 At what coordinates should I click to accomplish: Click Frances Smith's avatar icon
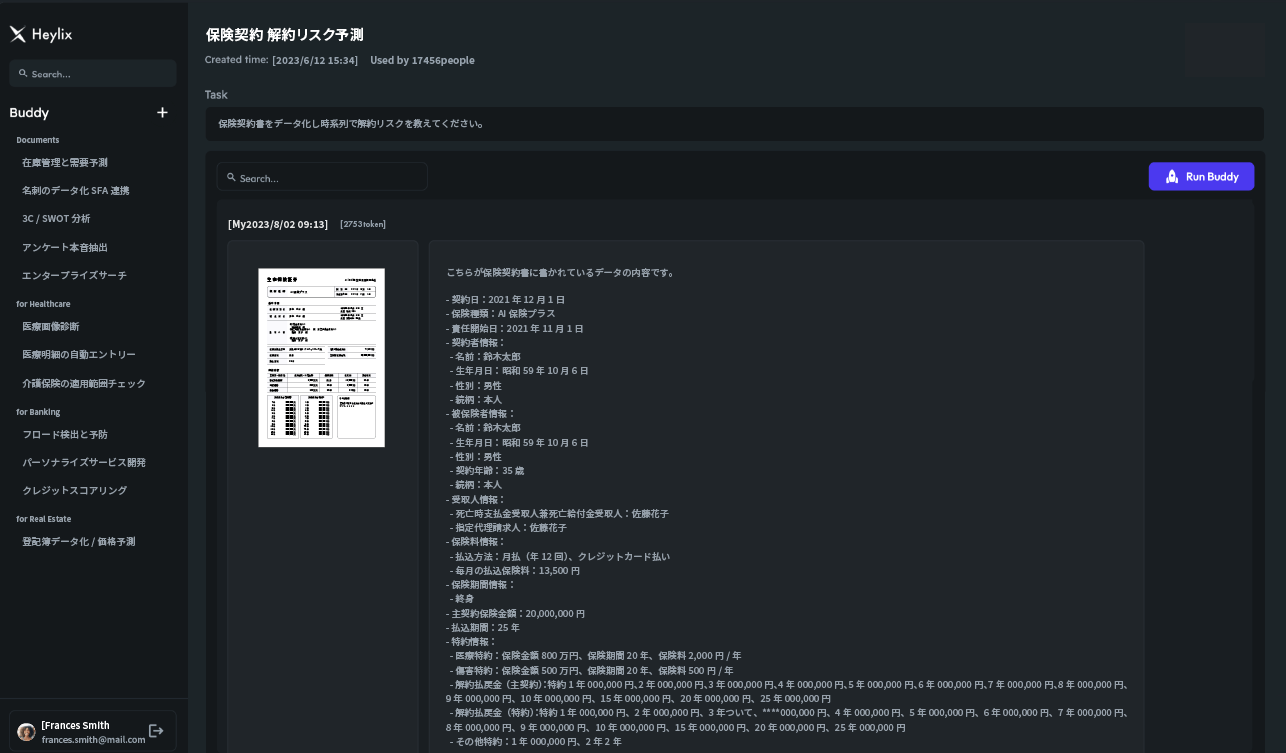coord(26,731)
